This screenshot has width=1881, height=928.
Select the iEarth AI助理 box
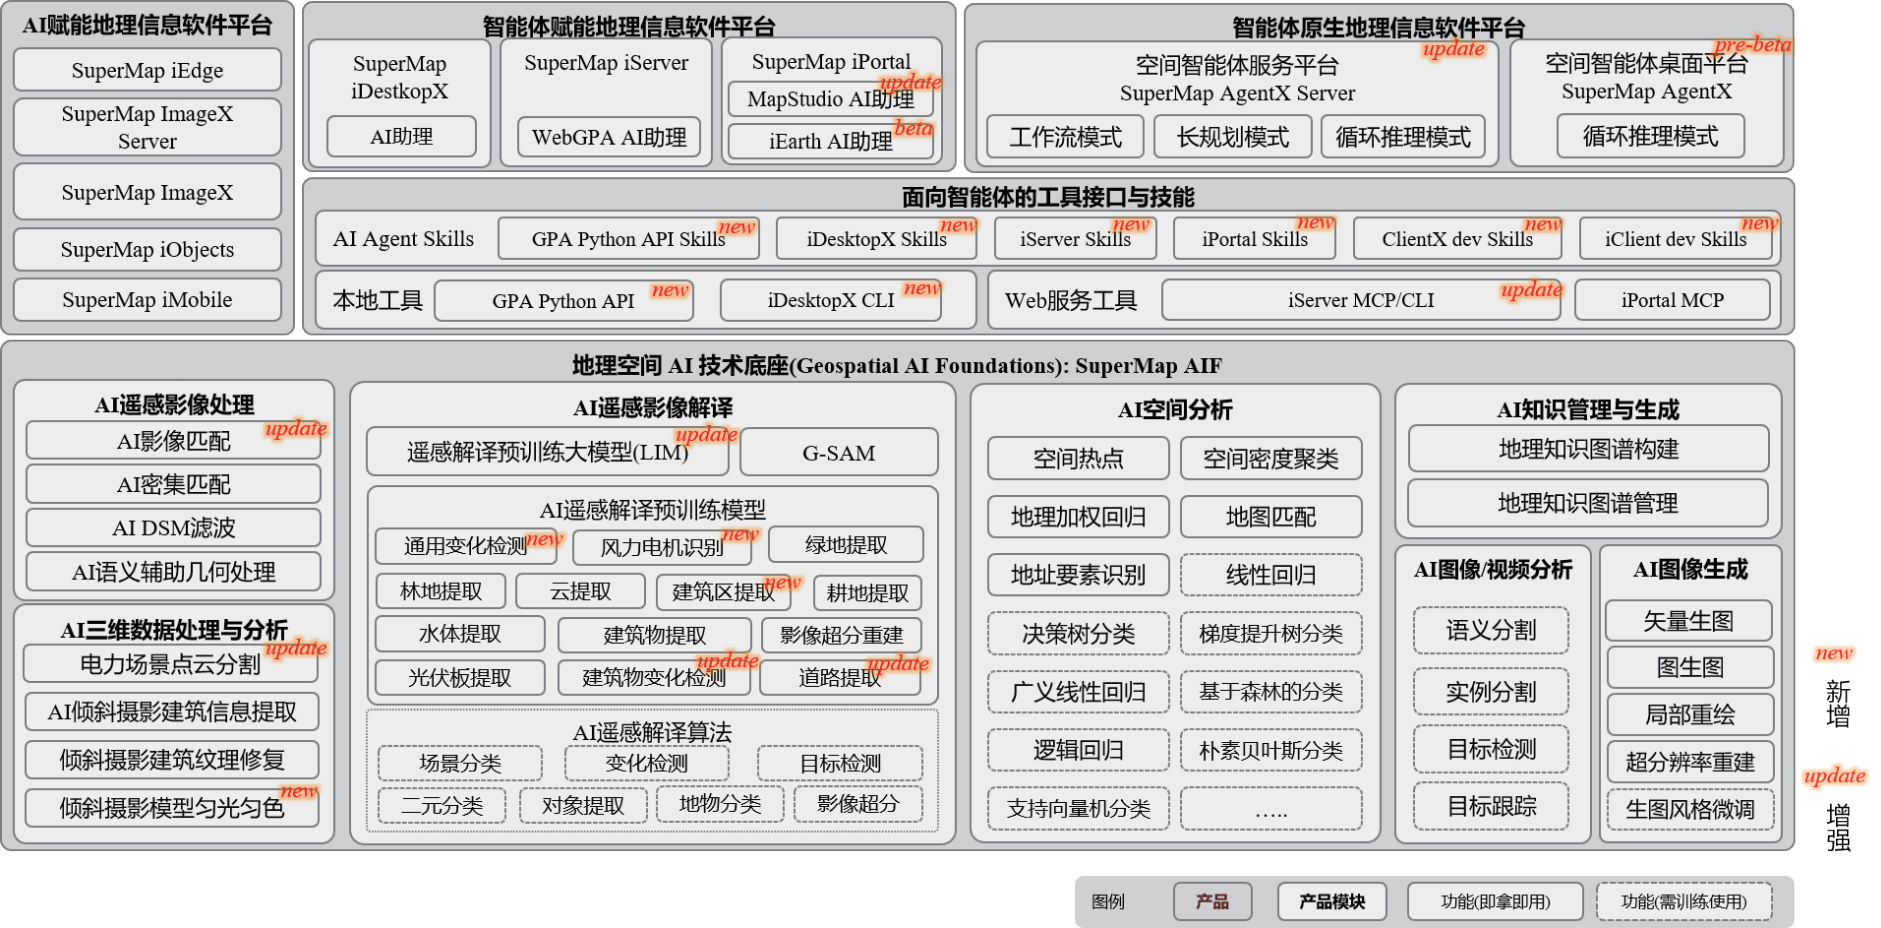click(831, 141)
